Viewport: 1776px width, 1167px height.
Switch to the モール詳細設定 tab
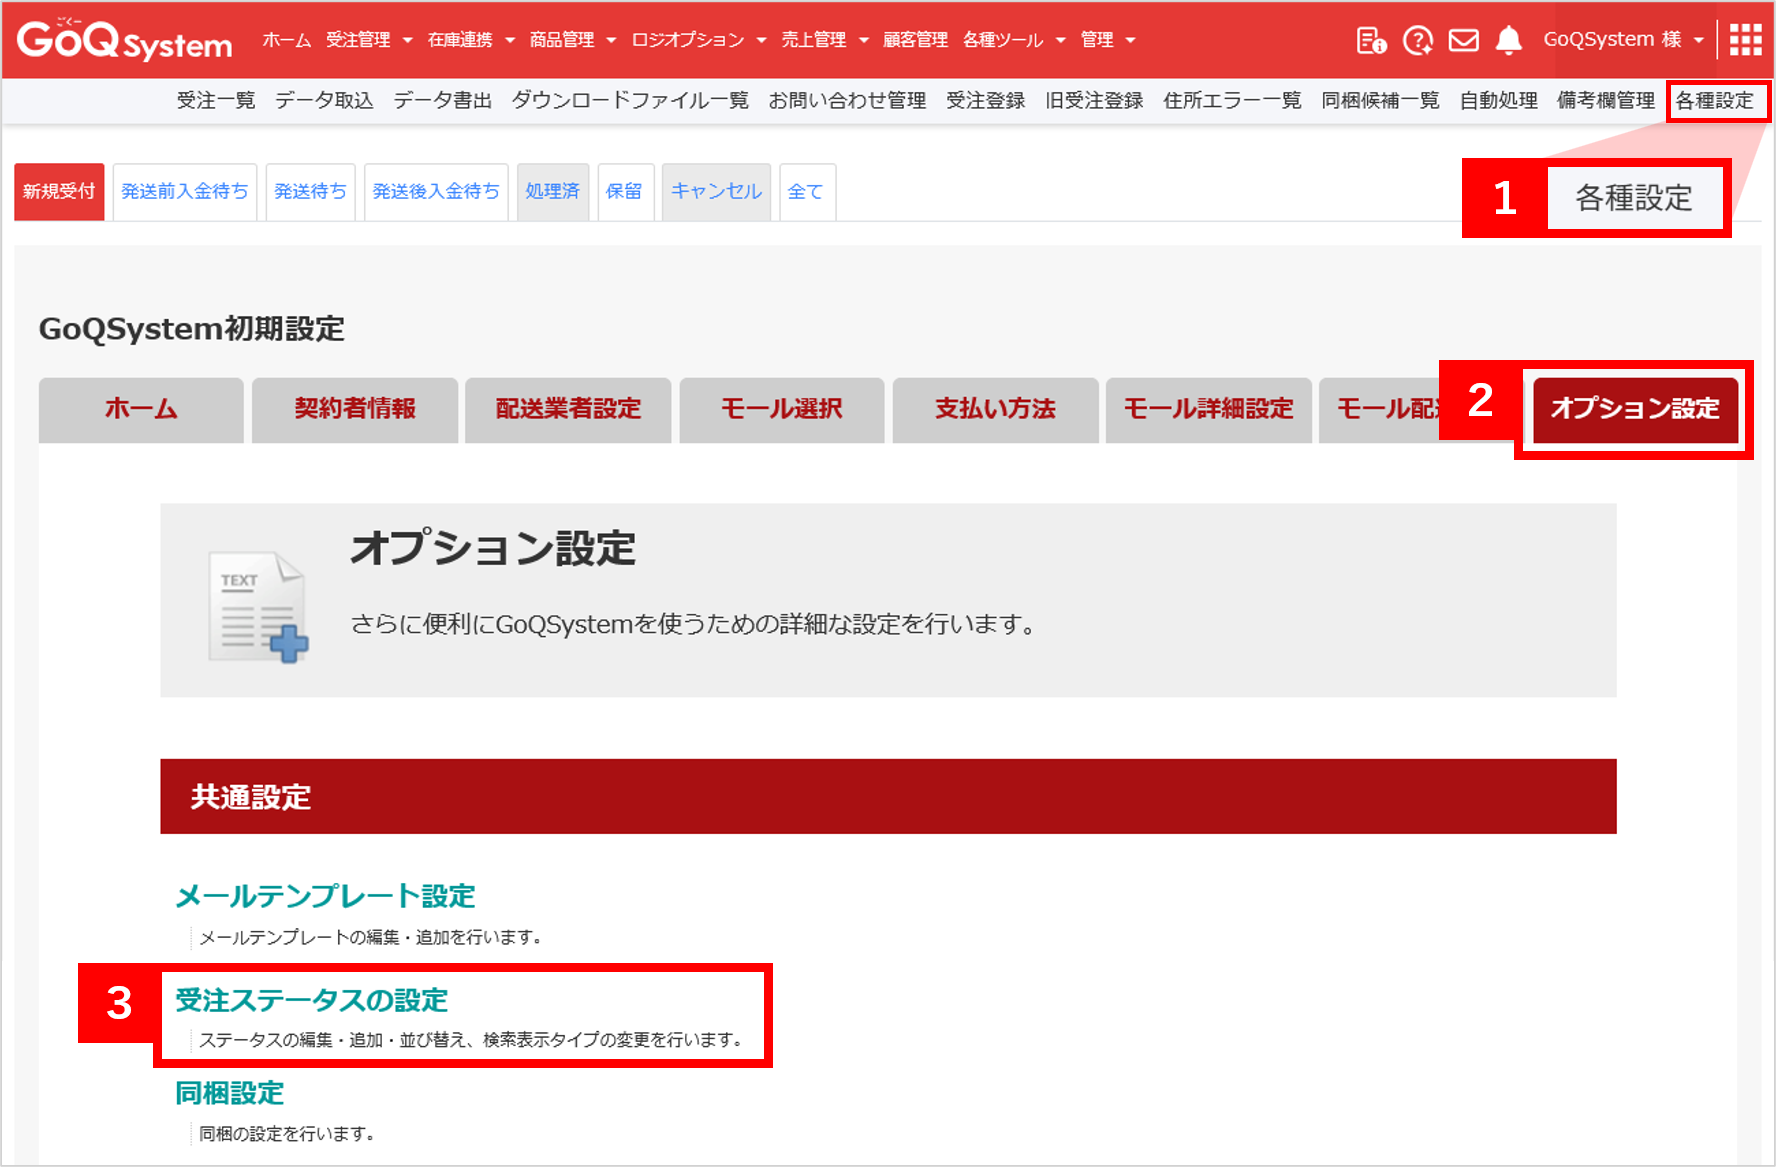1209,409
